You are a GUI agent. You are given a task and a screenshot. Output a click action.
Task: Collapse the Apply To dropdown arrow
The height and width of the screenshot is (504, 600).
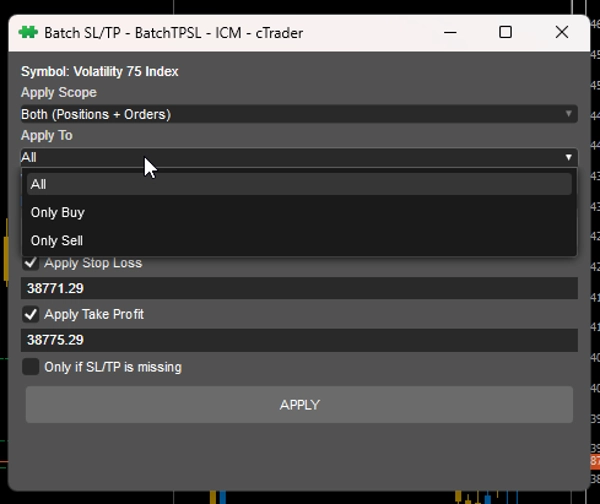(x=569, y=157)
